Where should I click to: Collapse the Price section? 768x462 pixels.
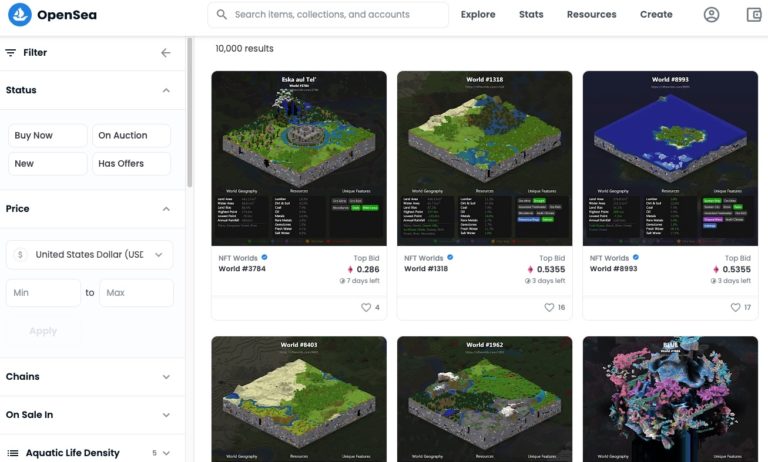point(166,209)
